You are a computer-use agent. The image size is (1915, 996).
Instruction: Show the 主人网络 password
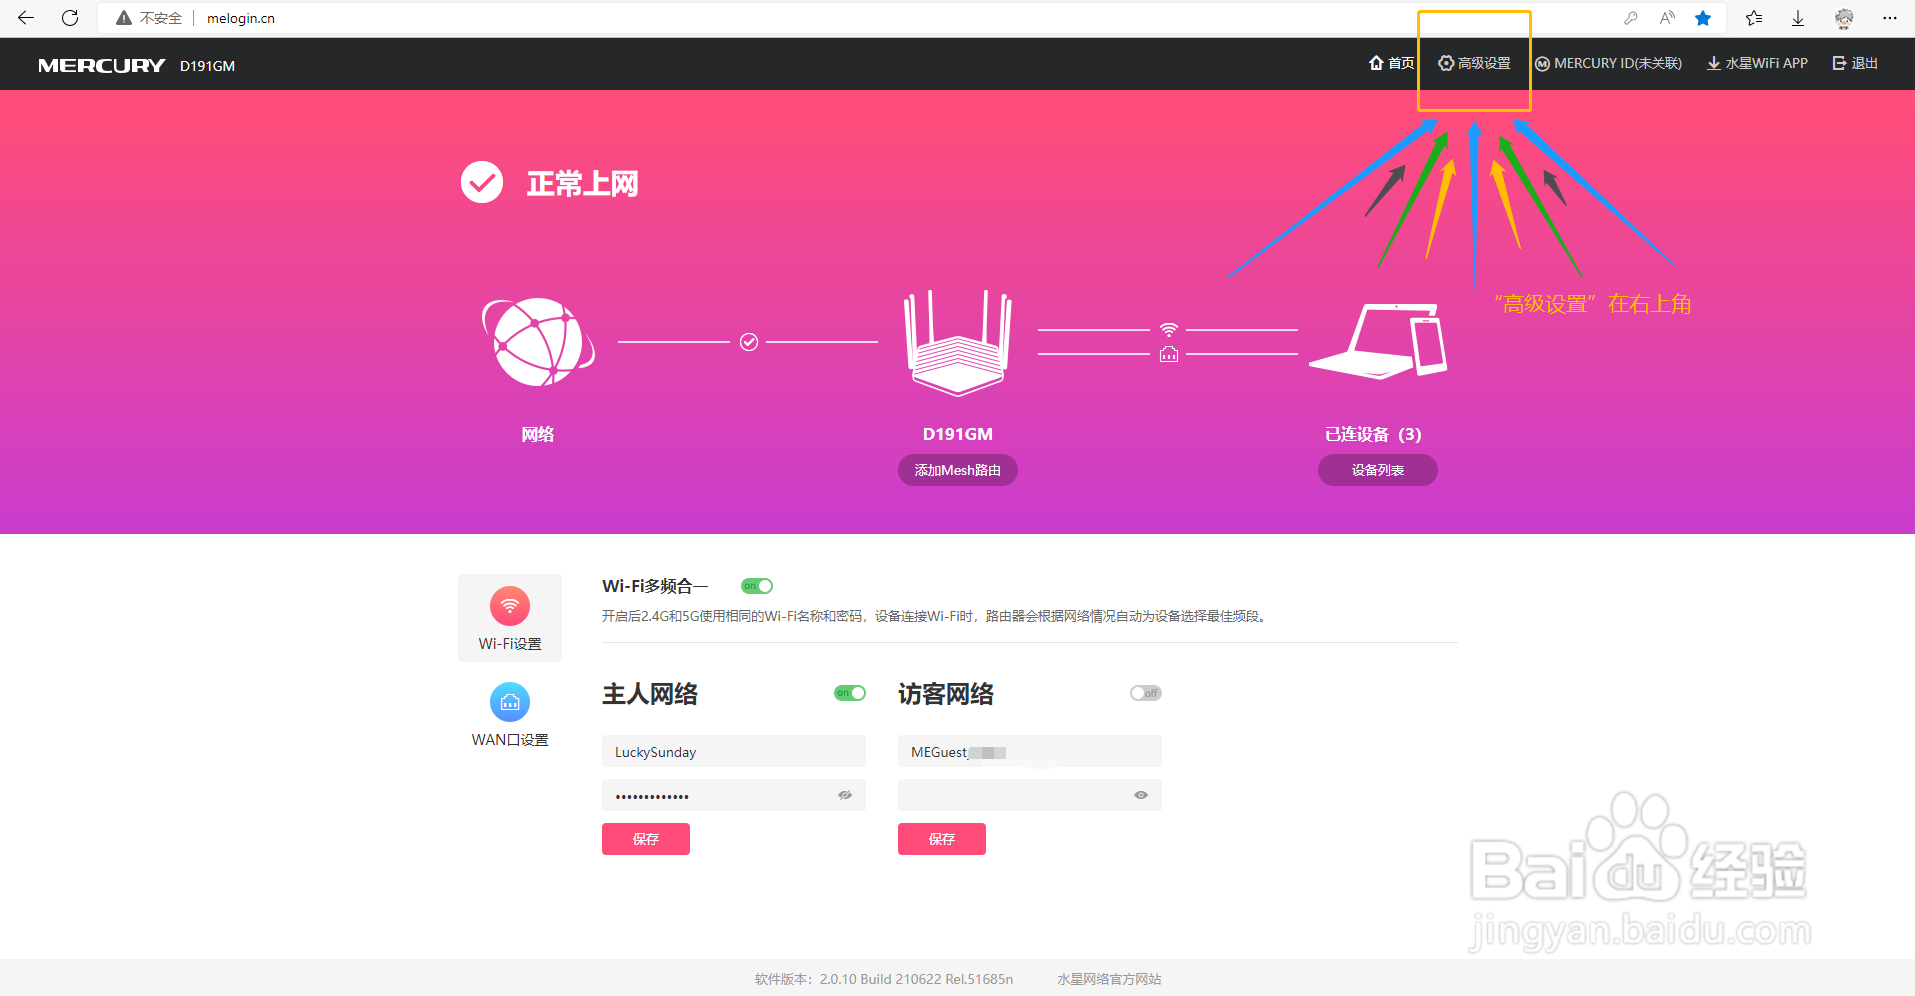coord(845,795)
